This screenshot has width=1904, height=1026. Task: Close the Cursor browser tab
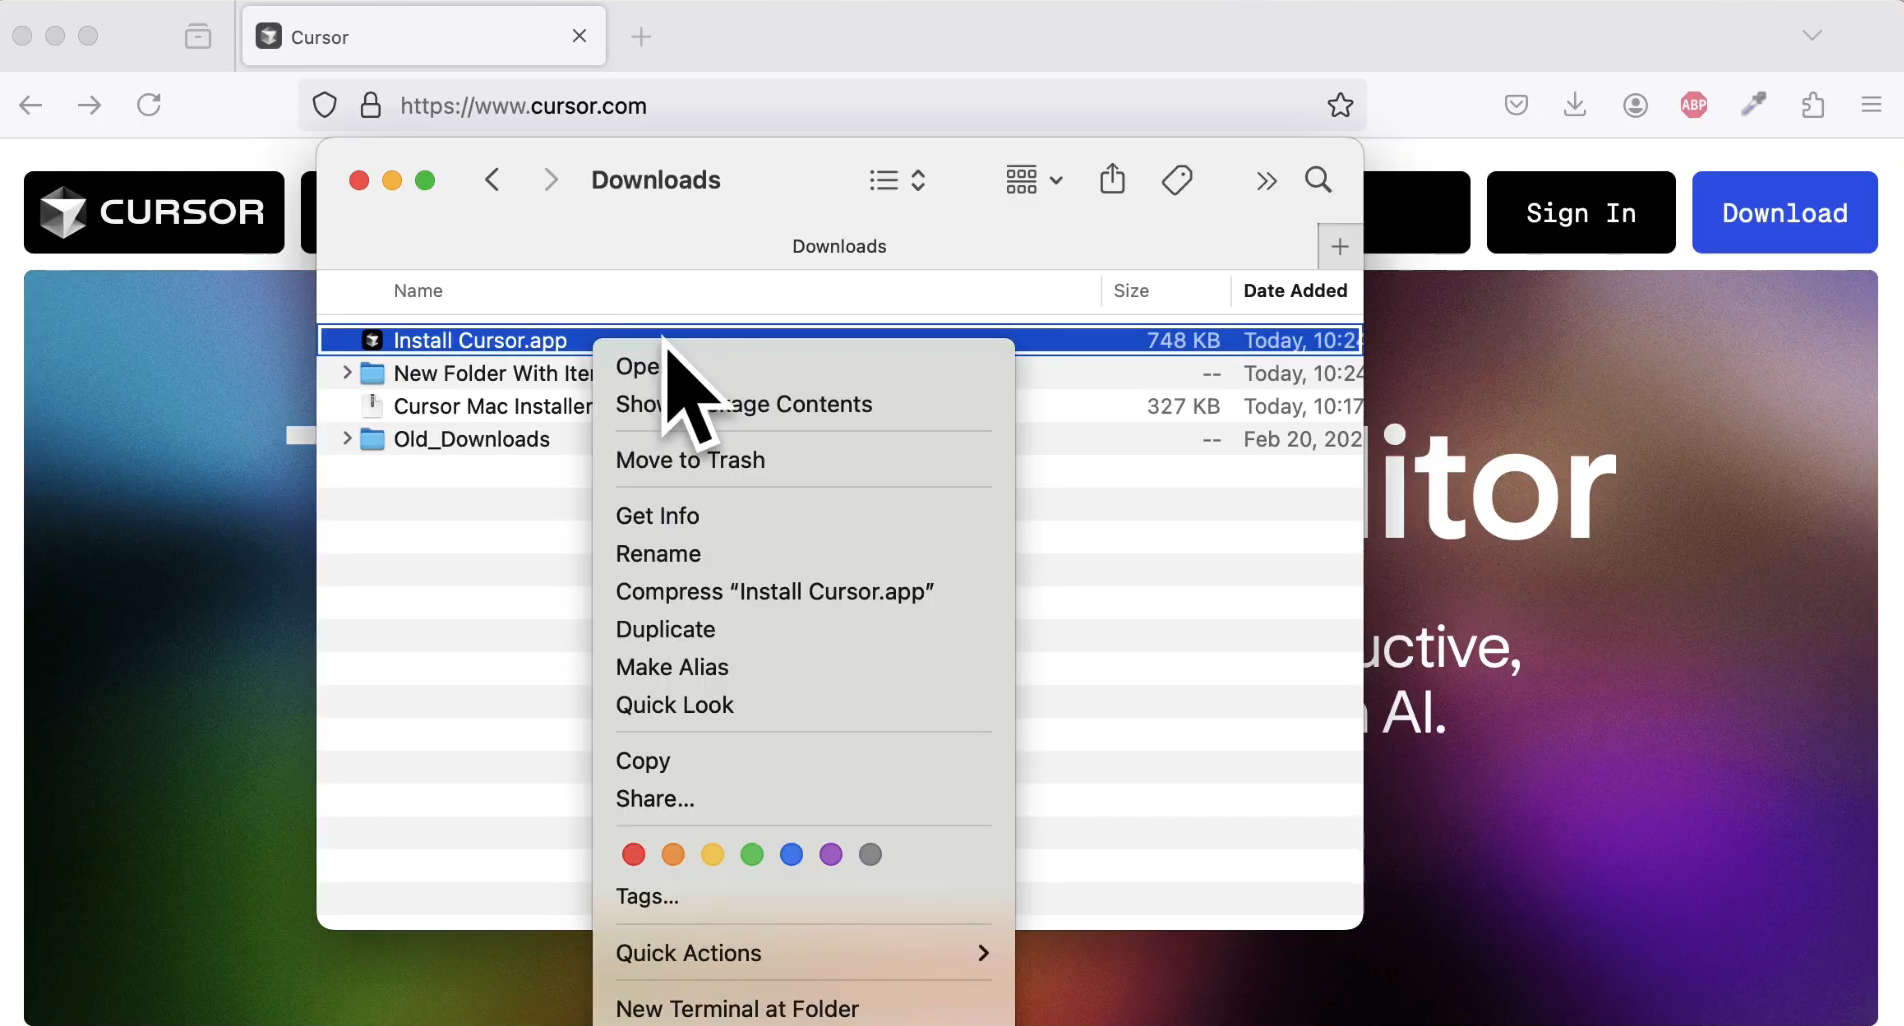point(579,36)
